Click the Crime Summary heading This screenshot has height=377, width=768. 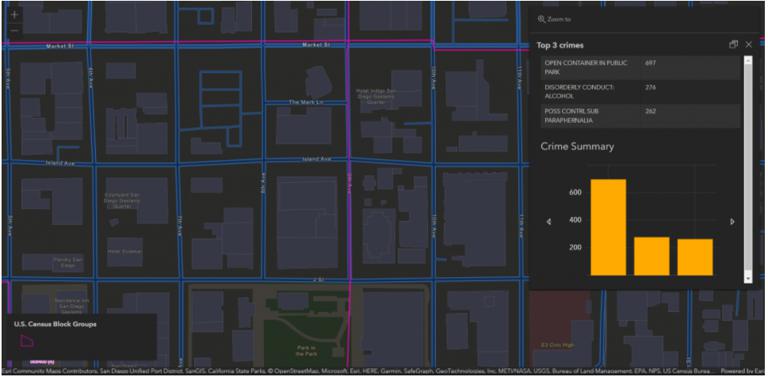click(577, 146)
